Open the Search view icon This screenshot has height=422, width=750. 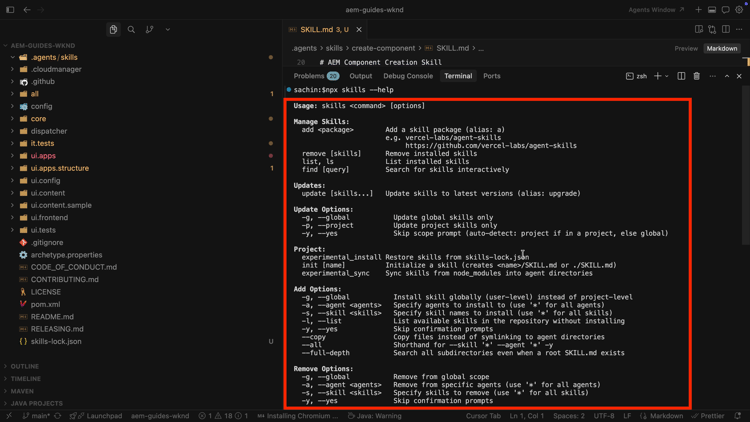[131, 30]
